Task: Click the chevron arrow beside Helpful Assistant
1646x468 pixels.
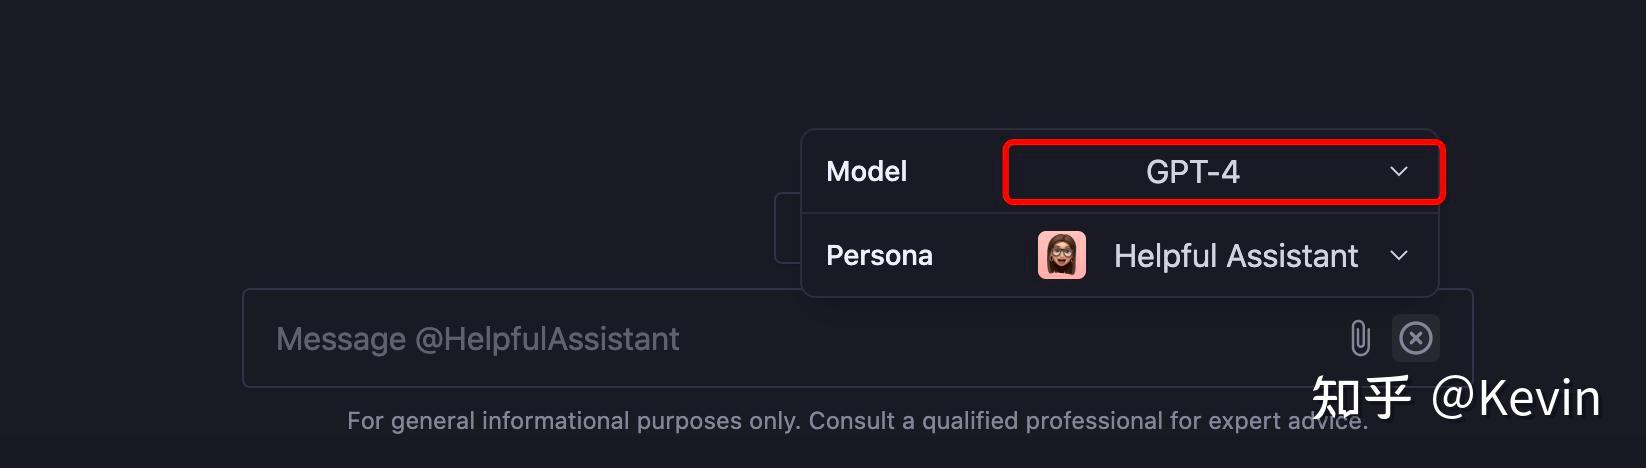Action: click(x=1398, y=256)
